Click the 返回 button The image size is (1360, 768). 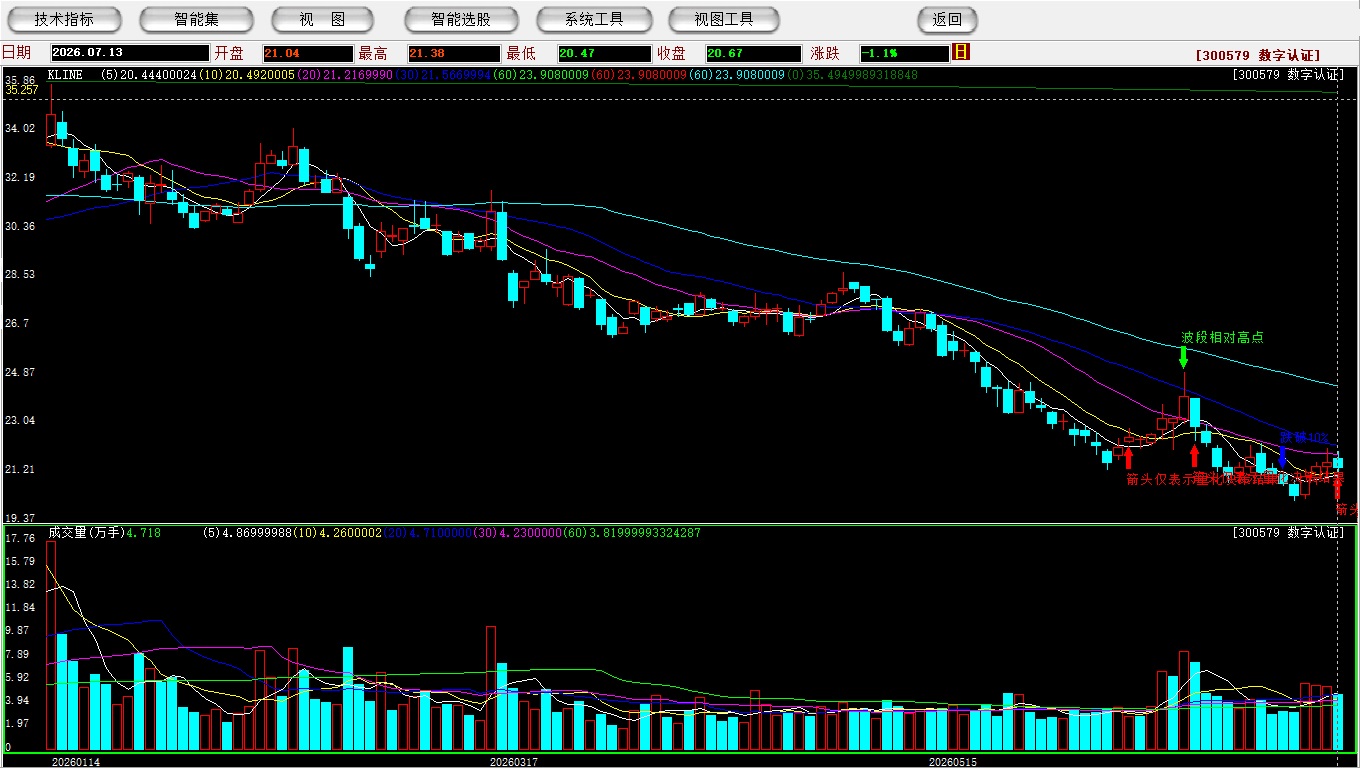[x=947, y=19]
